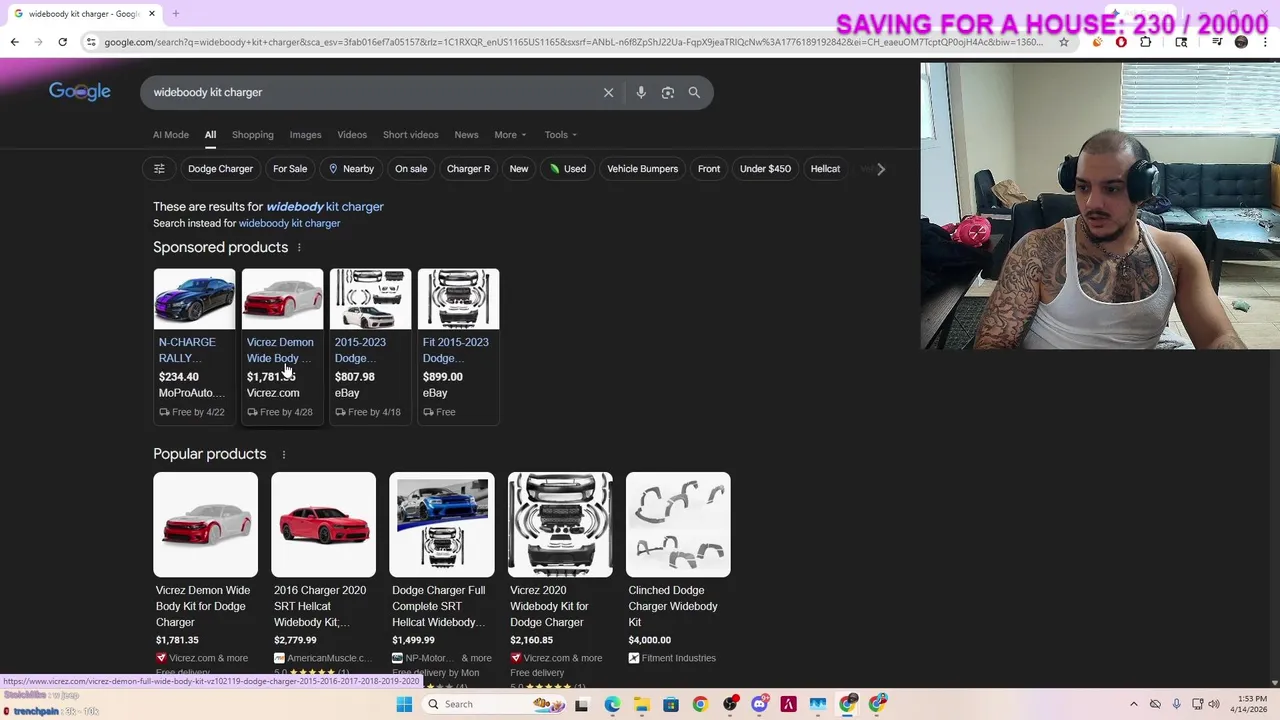This screenshot has width=1280, height=720.
Task: Open Clinched Dodge Charger Widebody Kit thumbnail
Action: (x=678, y=525)
